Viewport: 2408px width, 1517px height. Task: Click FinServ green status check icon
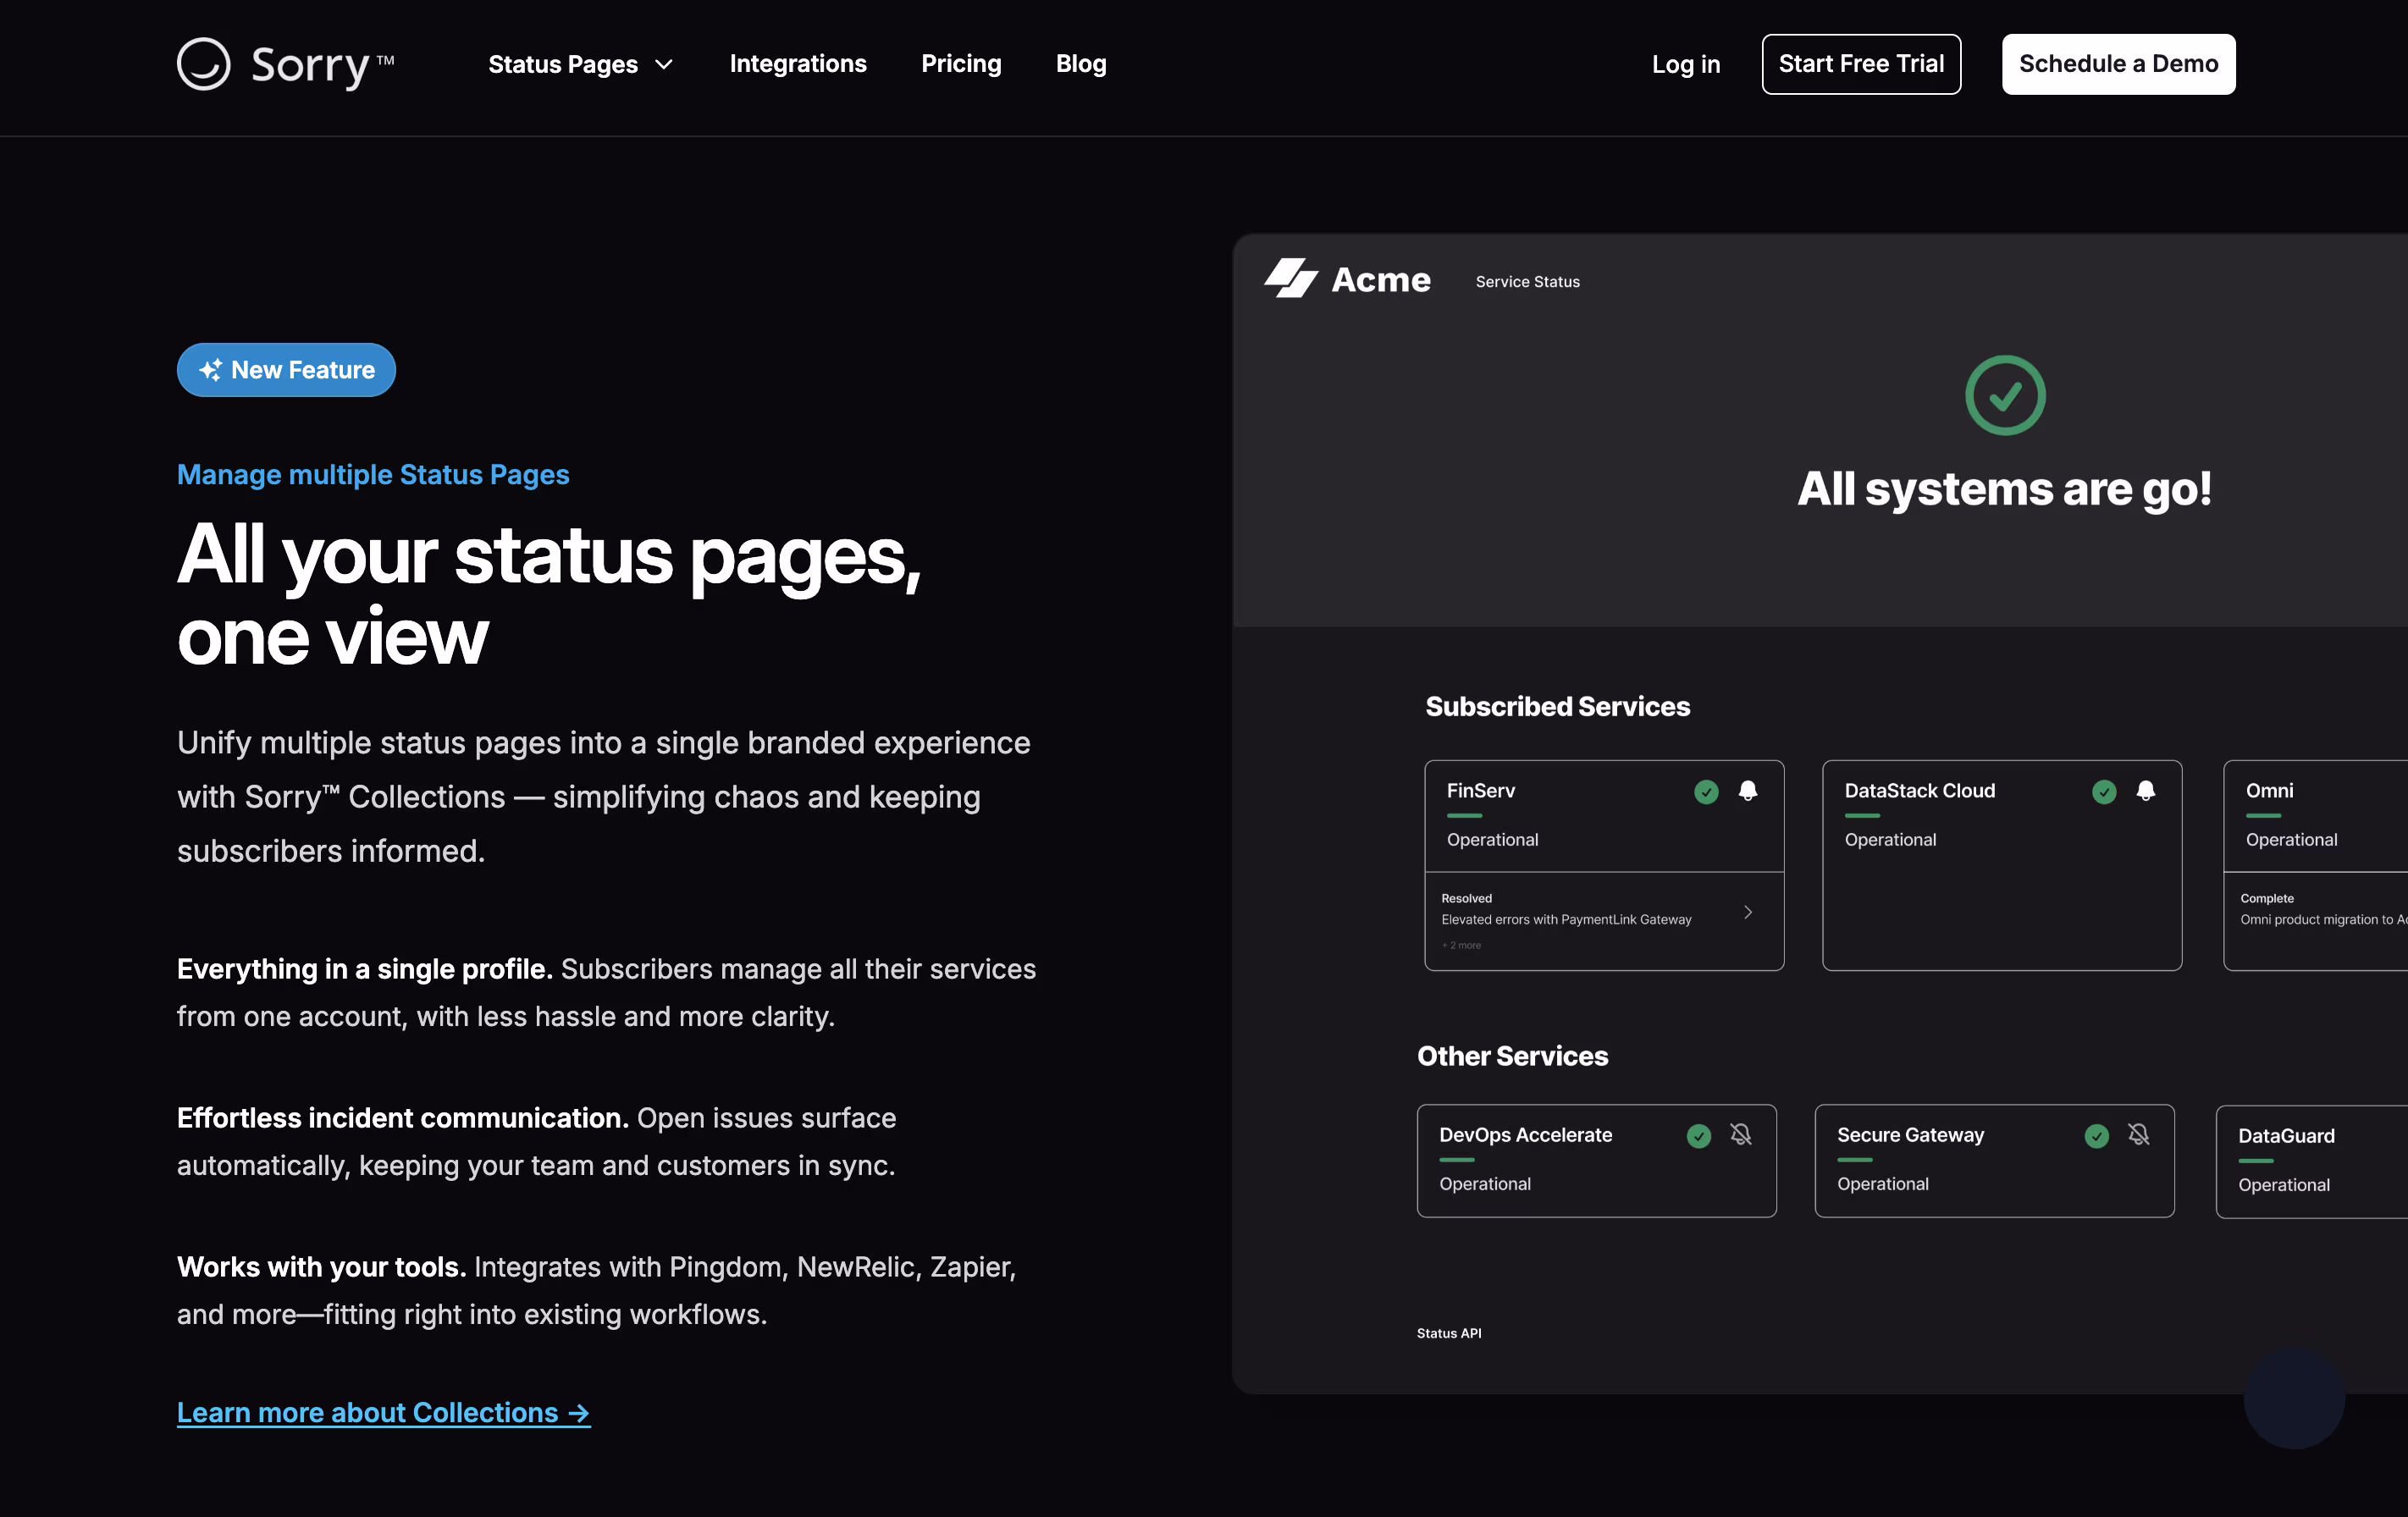pyautogui.click(x=1706, y=792)
